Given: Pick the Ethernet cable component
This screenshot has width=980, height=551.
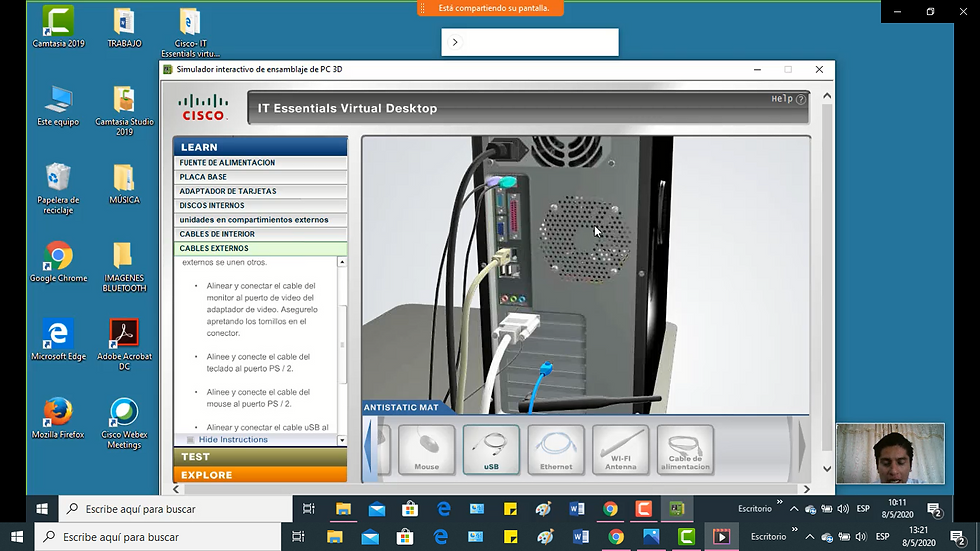Looking at the screenshot, I should tap(556, 449).
